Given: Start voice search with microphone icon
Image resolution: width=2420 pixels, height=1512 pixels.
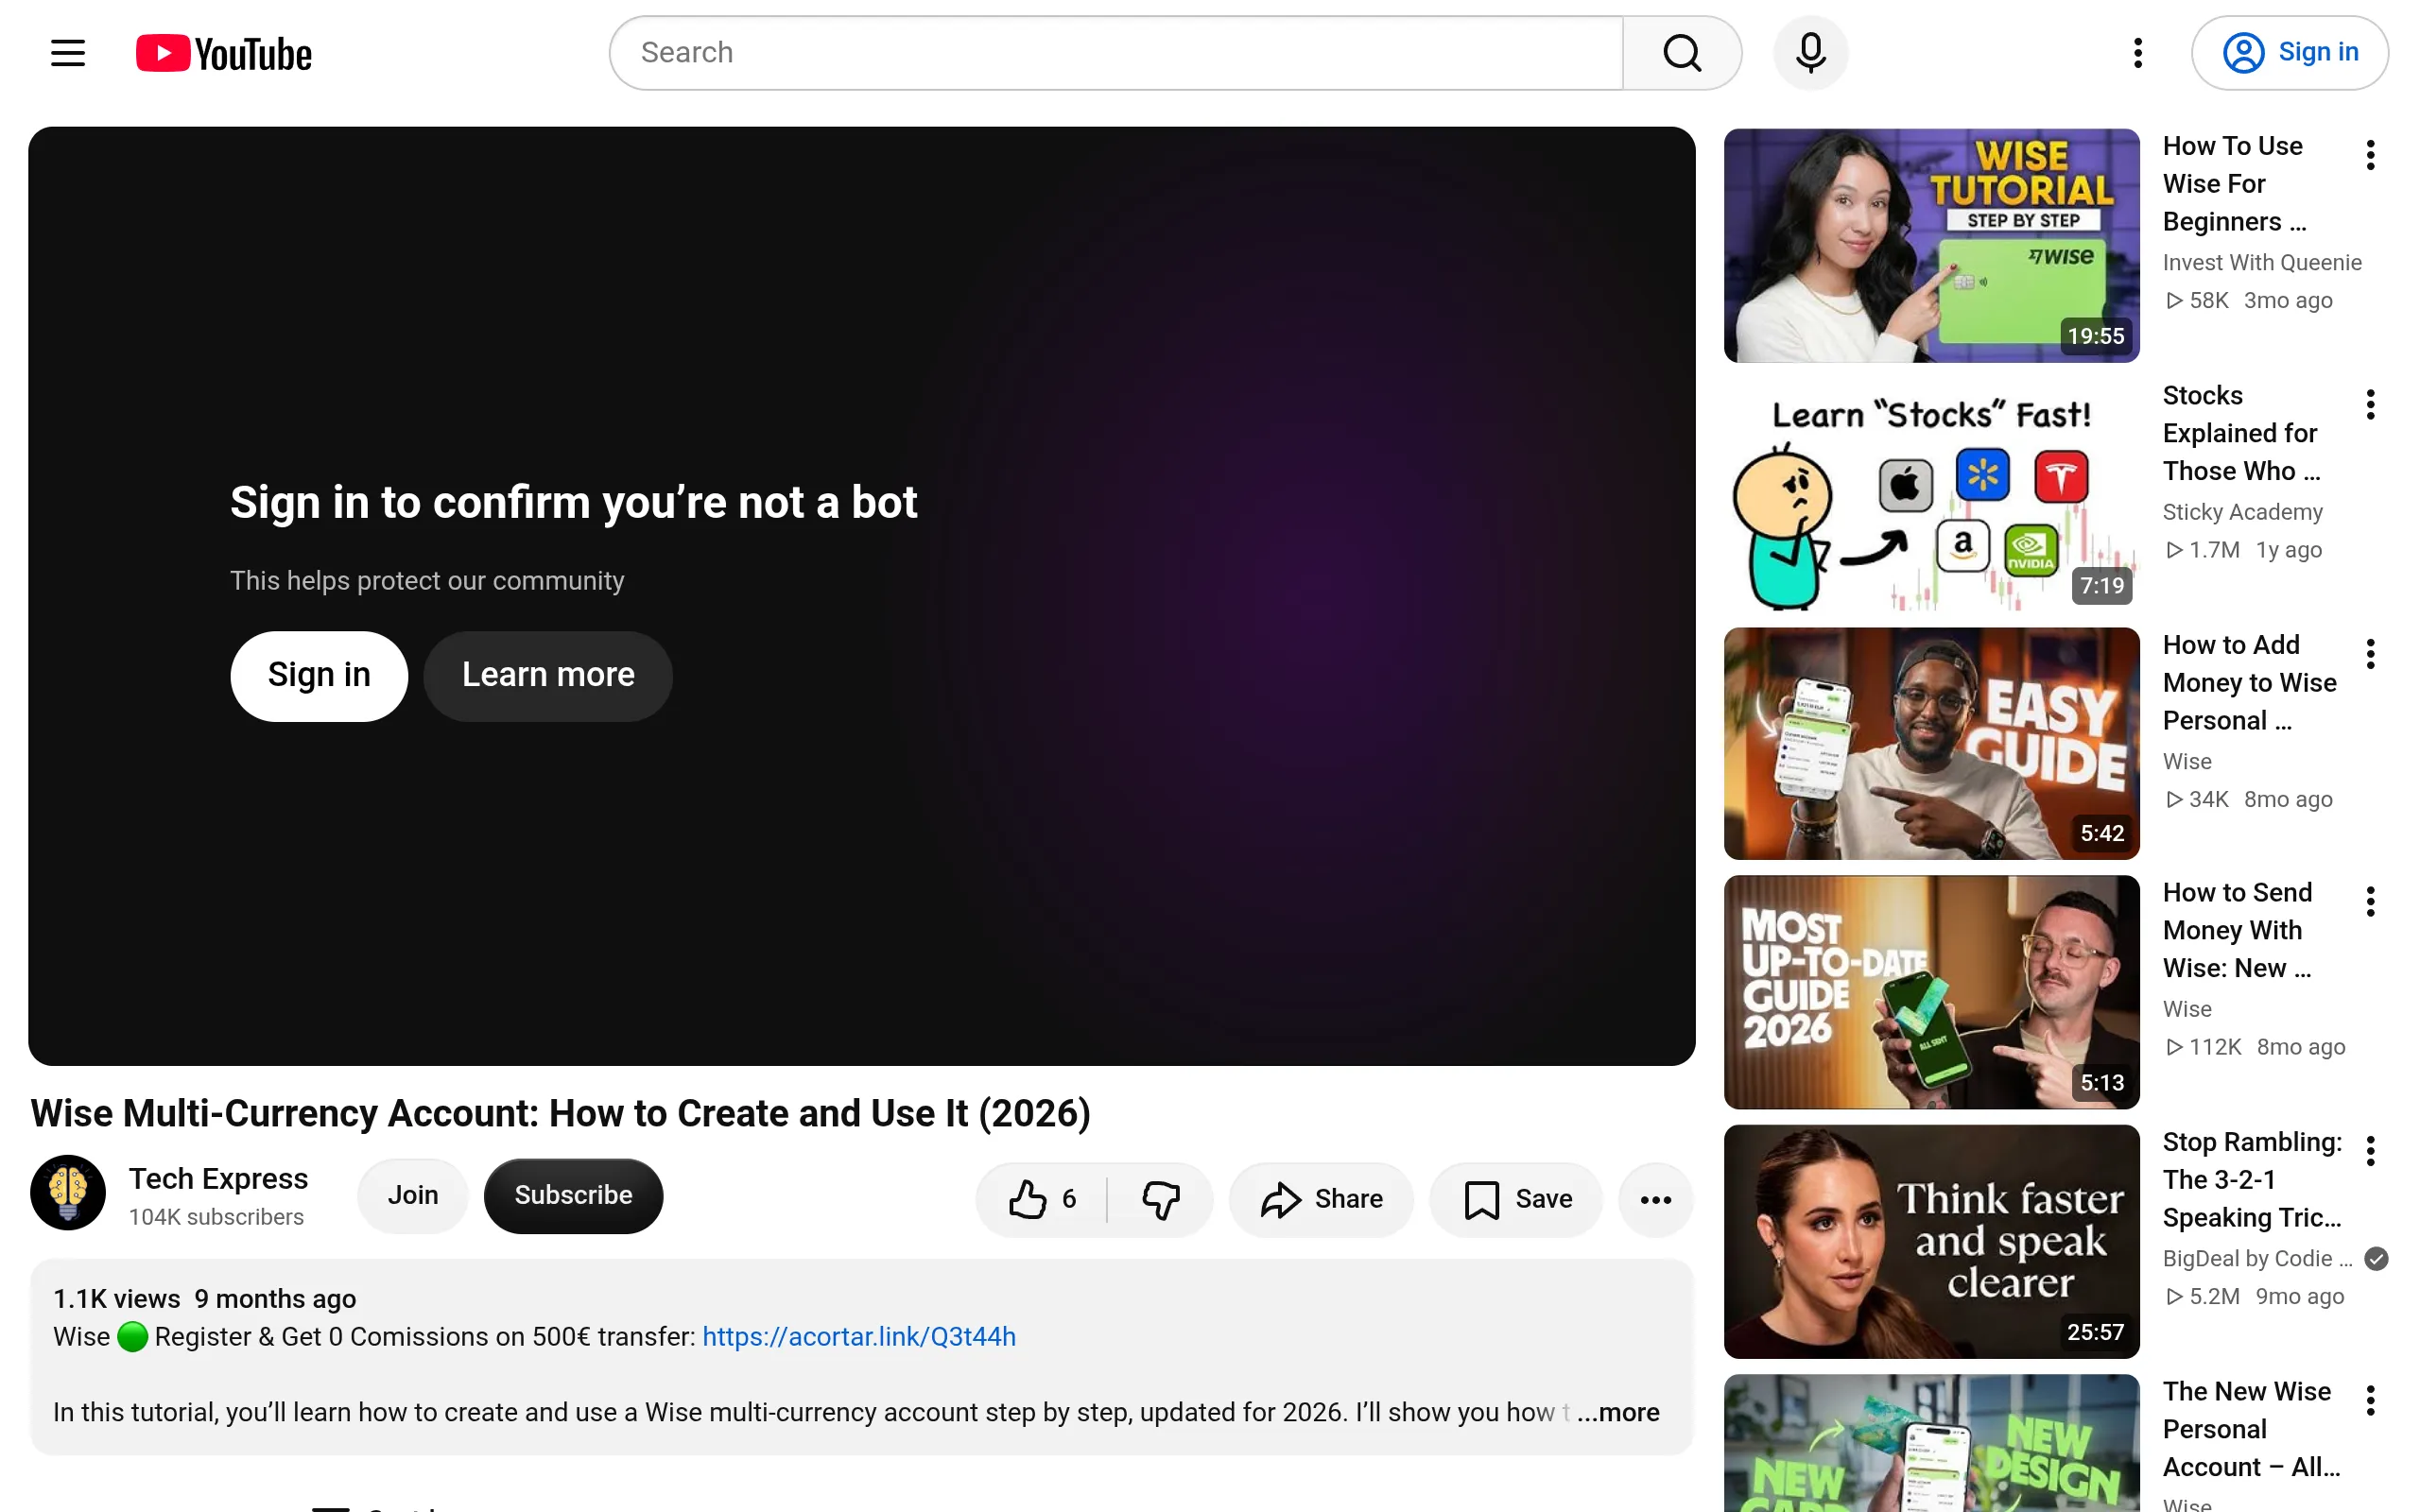Looking at the screenshot, I should [1810, 53].
